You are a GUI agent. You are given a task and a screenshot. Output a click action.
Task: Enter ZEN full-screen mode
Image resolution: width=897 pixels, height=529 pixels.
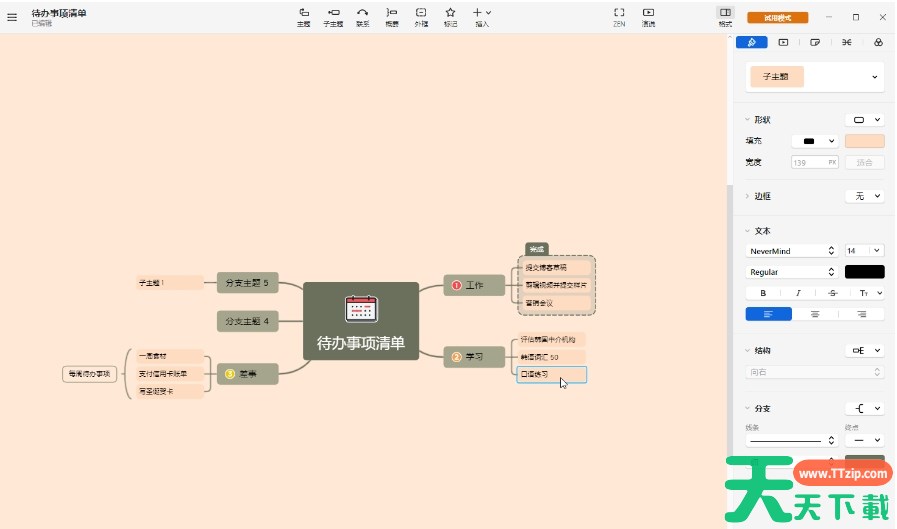coord(619,16)
